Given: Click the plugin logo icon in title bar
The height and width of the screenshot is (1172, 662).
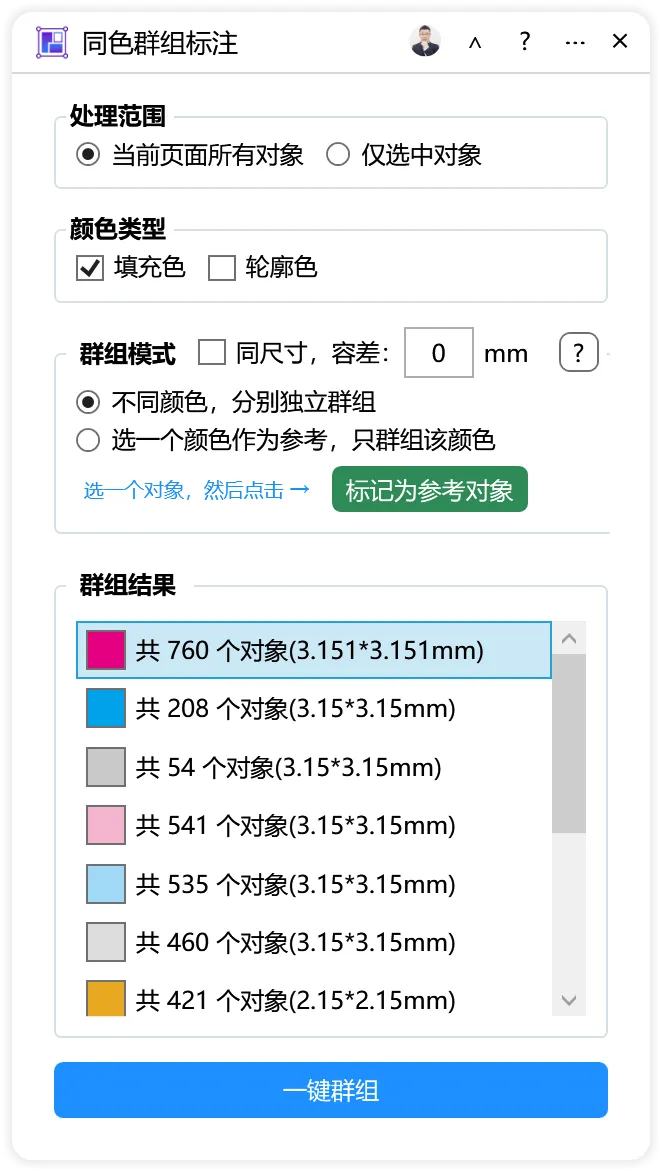Looking at the screenshot, I should (52, 42).
